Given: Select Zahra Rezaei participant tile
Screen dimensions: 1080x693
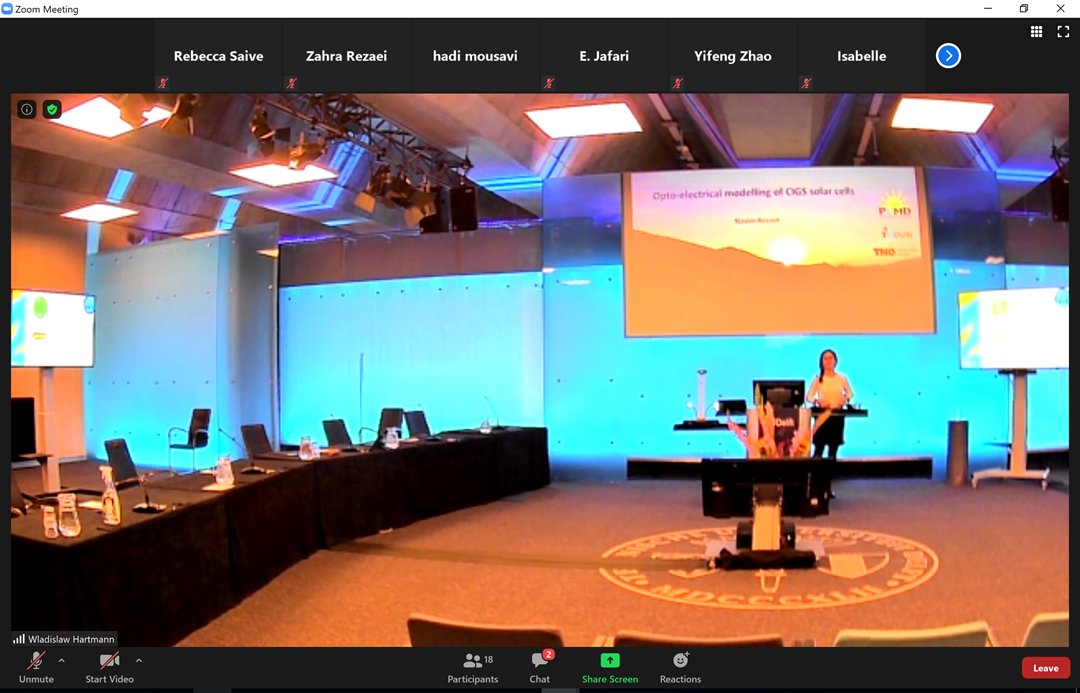Looking at the screenshot, I should tap(346, 56).
